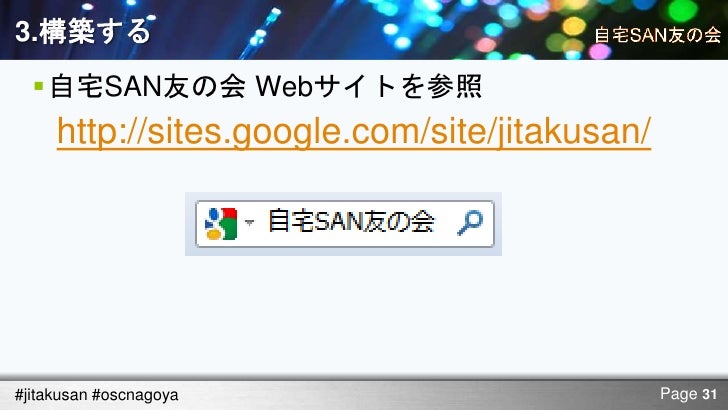The image size is (728, 410).
Task: Click the page number 31
Action: point(709,394)
